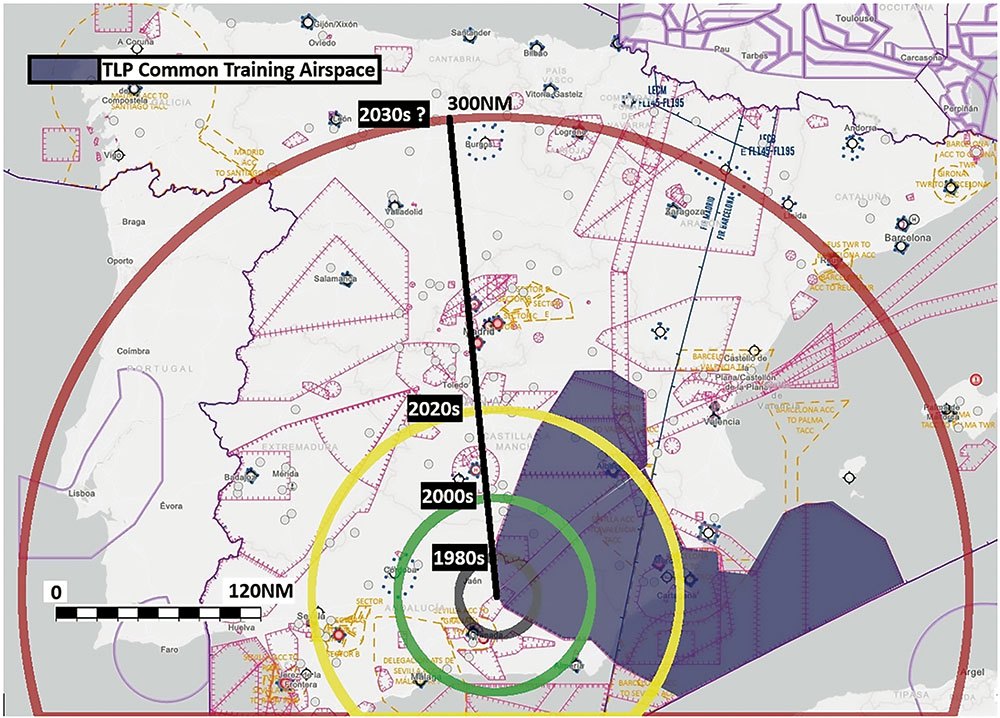Select the Ibiza airport diamond symbol
The height and width of the screenshot is (718, 1000).
coord(849,478)
